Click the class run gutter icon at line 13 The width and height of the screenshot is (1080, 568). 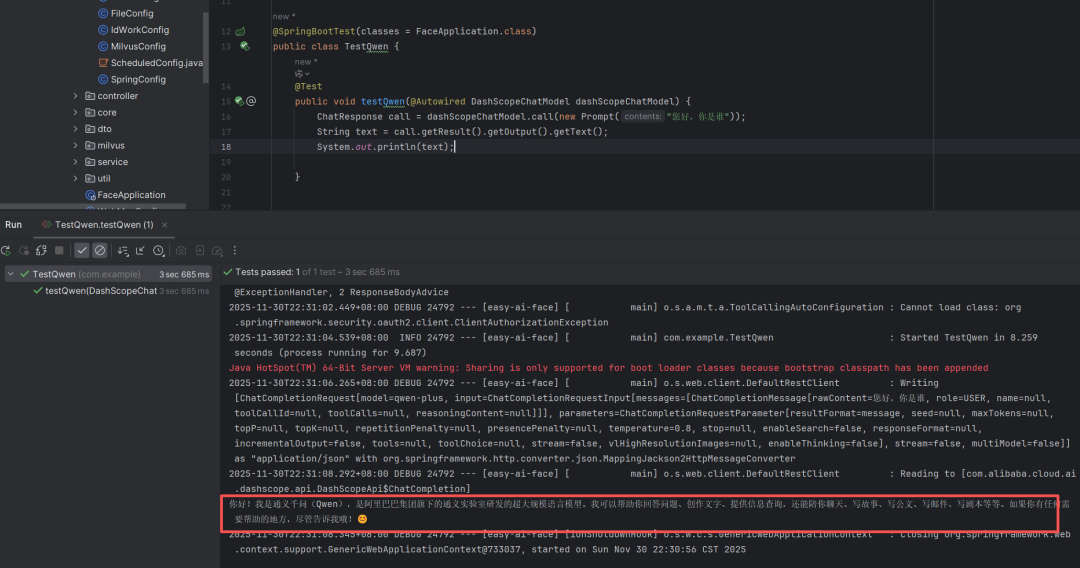click(x=244, y=47)
